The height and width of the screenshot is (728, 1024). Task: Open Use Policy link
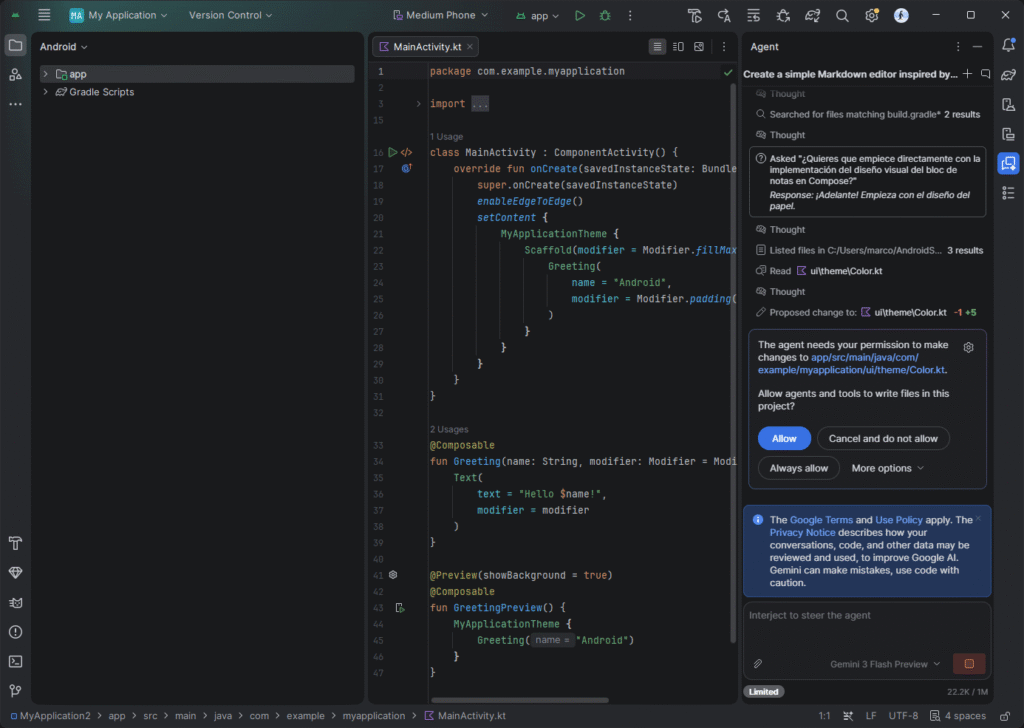coord(899,520)
